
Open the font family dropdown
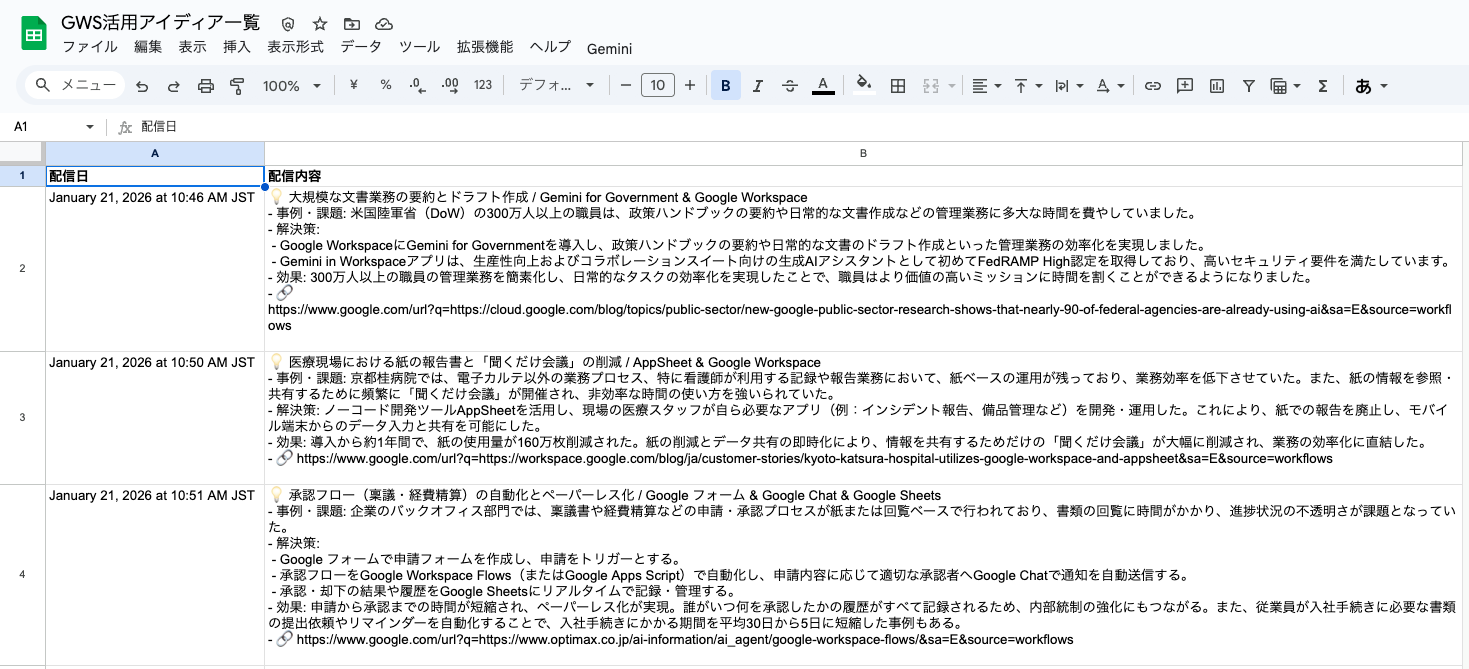[556, 86]
